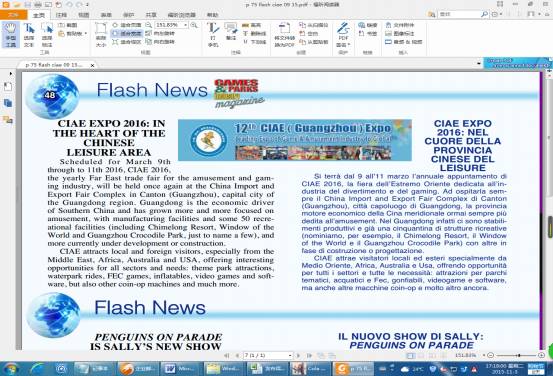Click the Typewriter tool icon
The width and height of the screenshot is (553, 376).
click(213, 34)
